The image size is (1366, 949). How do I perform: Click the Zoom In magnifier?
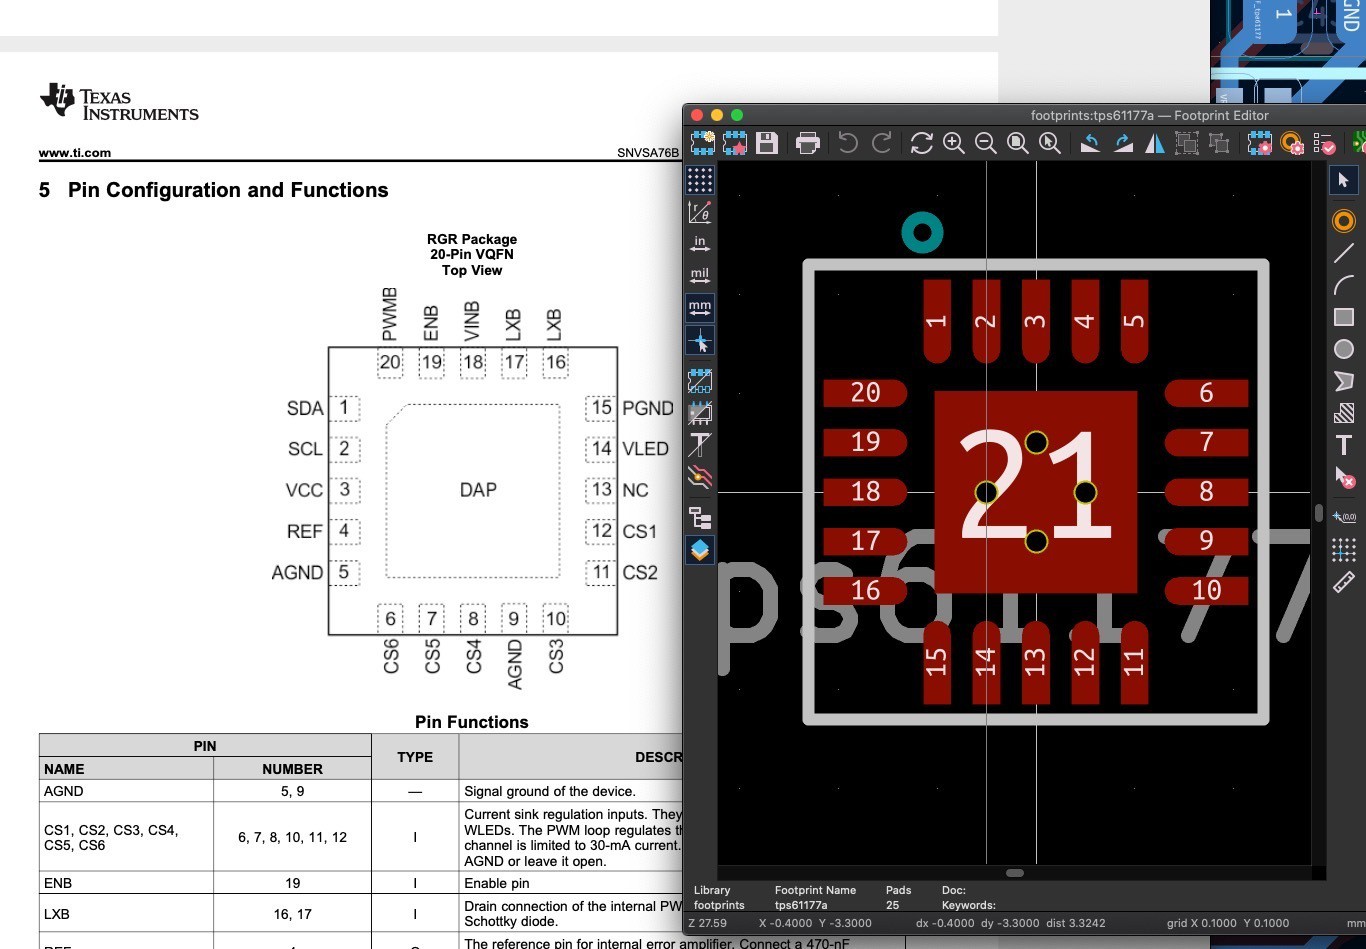click(954, 143)
